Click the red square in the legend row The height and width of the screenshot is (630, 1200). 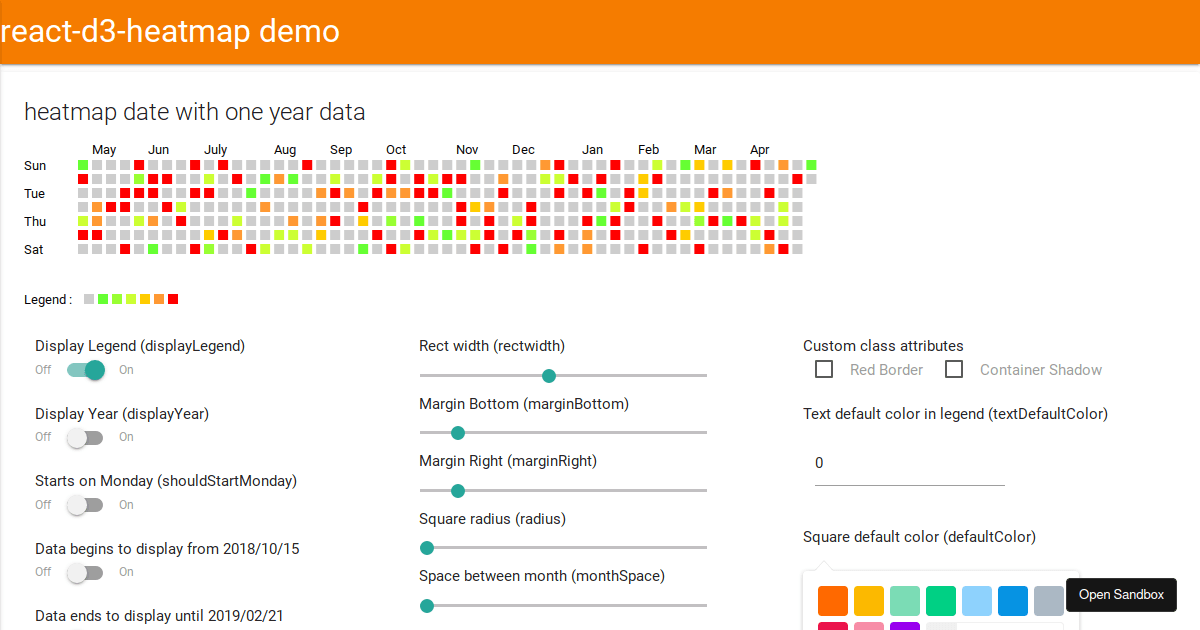pyautogui.click(x=172, y=298)
